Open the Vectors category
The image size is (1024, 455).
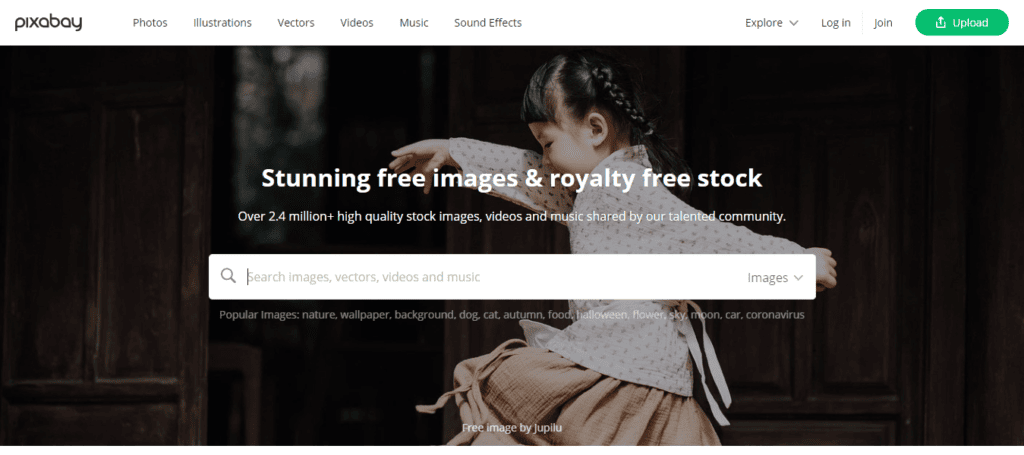click(x=296, y=23)
